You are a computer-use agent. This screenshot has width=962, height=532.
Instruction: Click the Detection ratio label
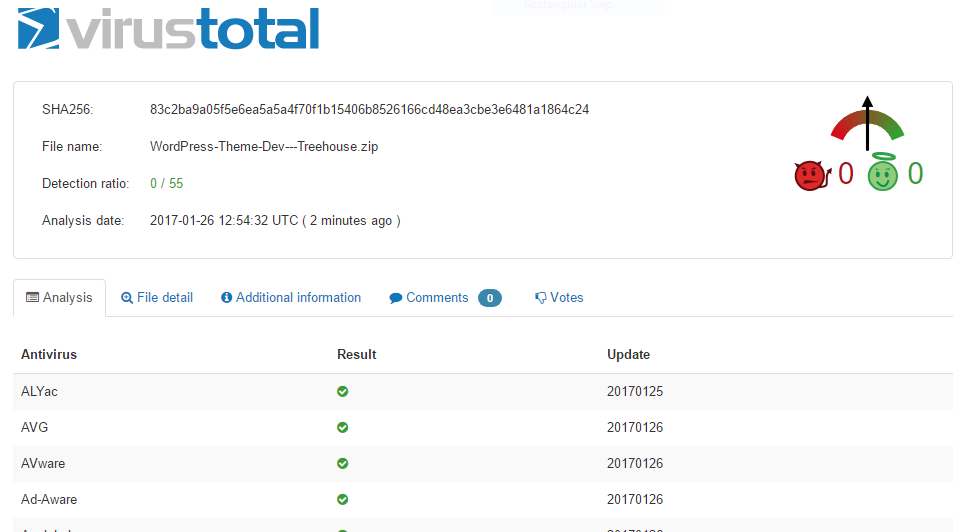(x=85, y=183)
